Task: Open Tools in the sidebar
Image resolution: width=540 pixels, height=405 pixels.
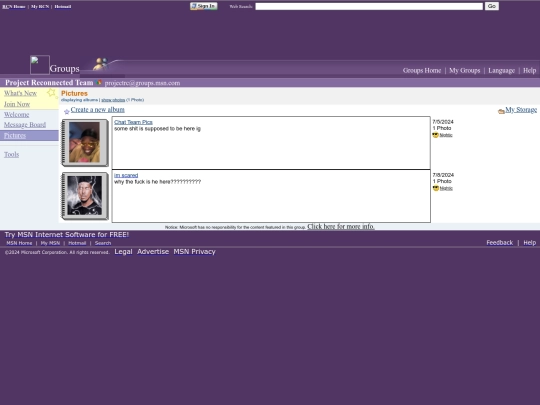Action: coord(11,154)
